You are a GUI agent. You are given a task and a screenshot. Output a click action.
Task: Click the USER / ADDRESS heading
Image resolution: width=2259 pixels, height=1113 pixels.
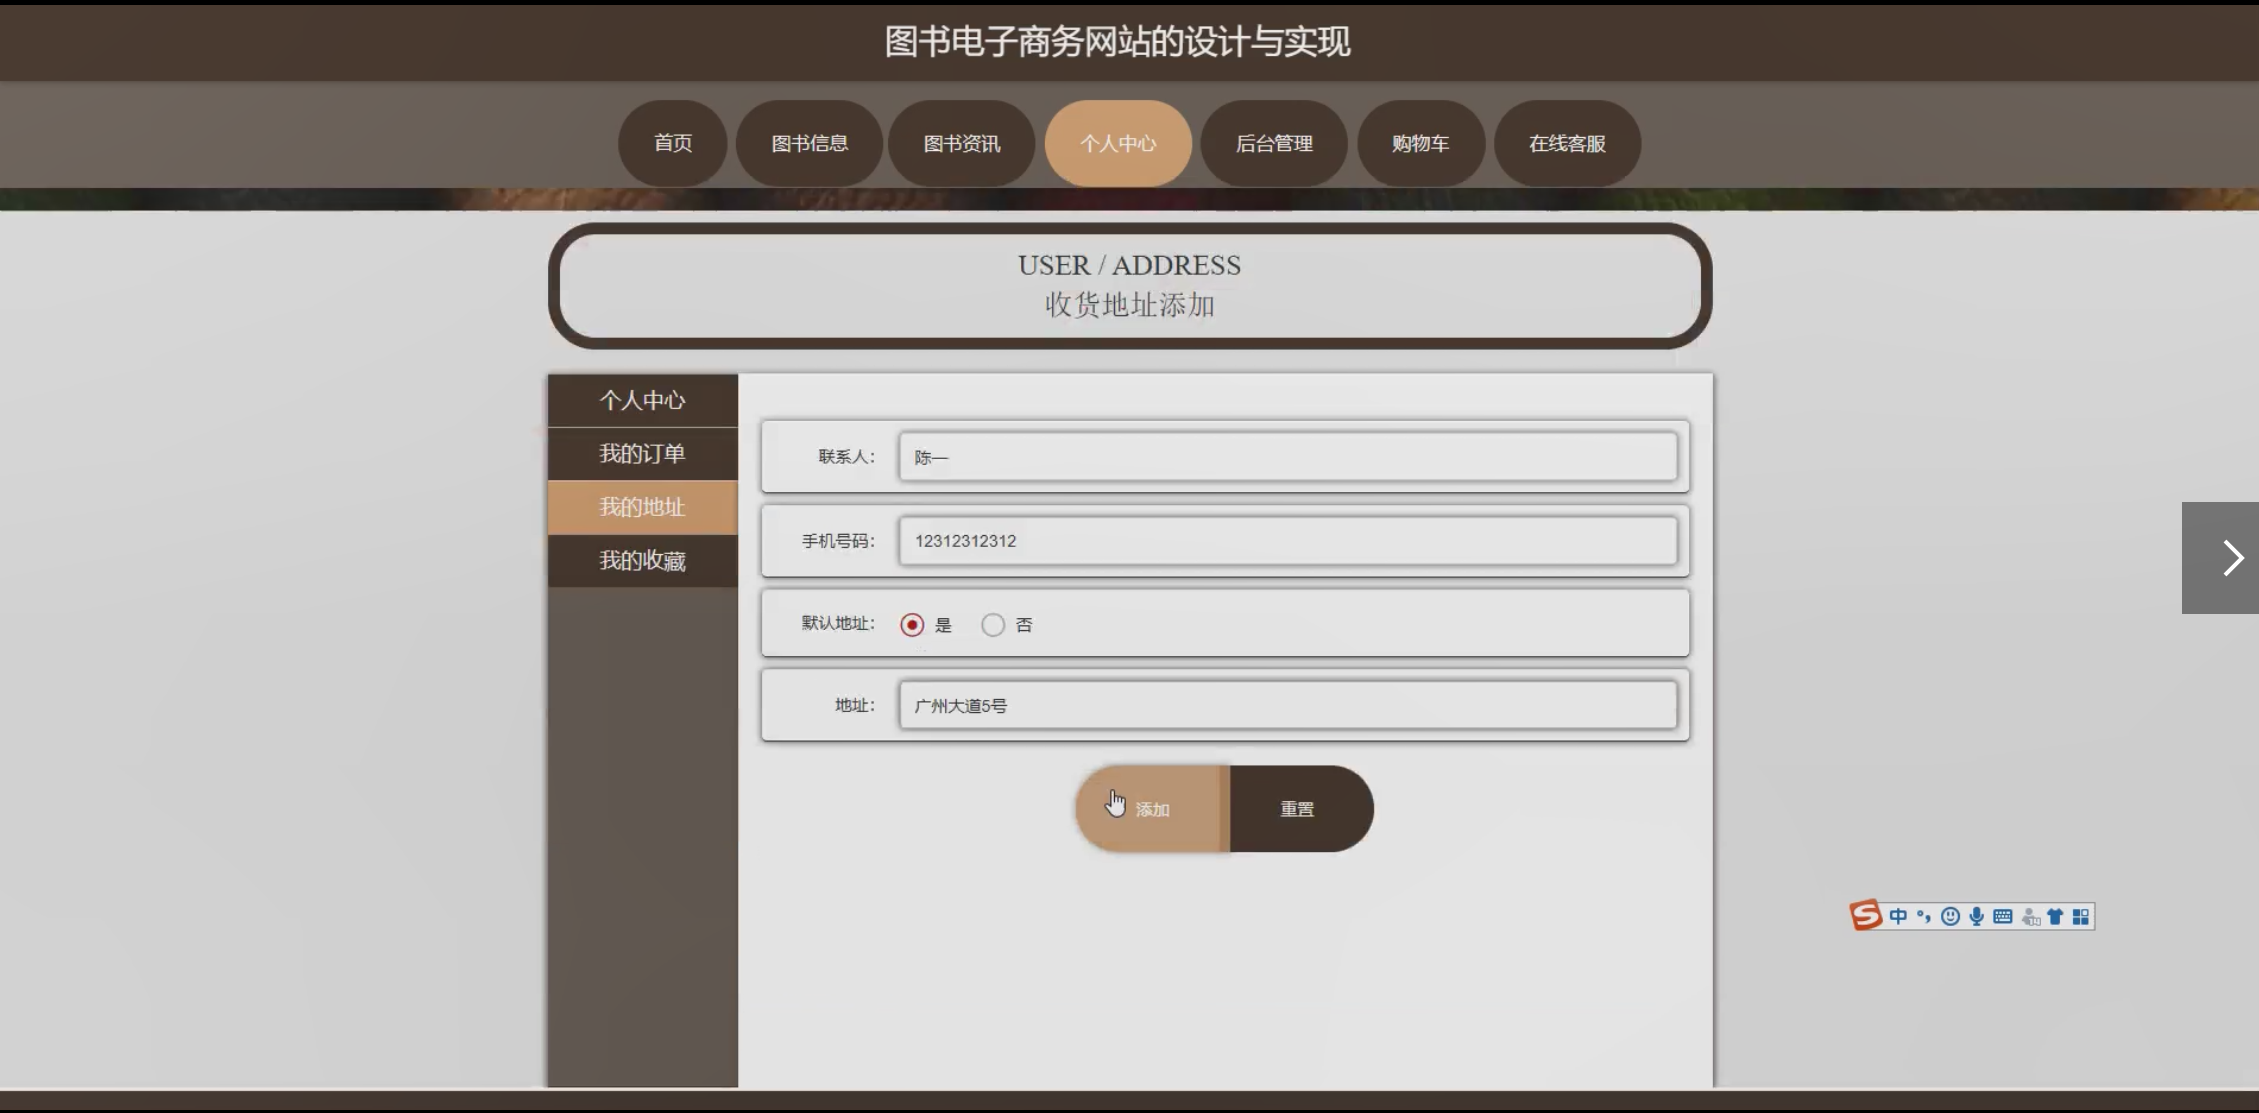coord(1130,265)
